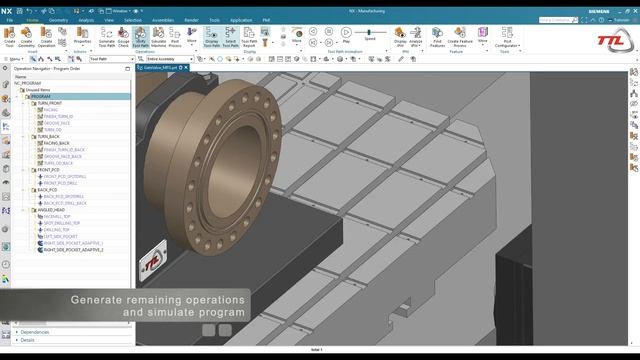Switch to the Analysis ribbon tab

pyautogui.click(x=86, y=20)
